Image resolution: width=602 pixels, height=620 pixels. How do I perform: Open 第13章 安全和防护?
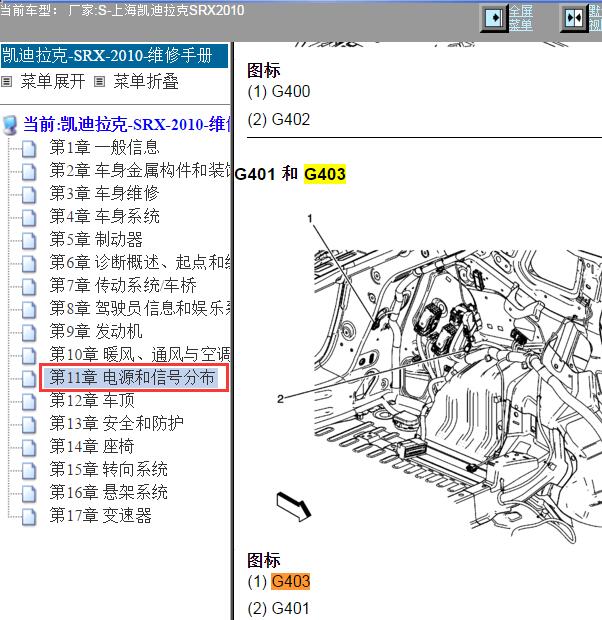point(117,423)
